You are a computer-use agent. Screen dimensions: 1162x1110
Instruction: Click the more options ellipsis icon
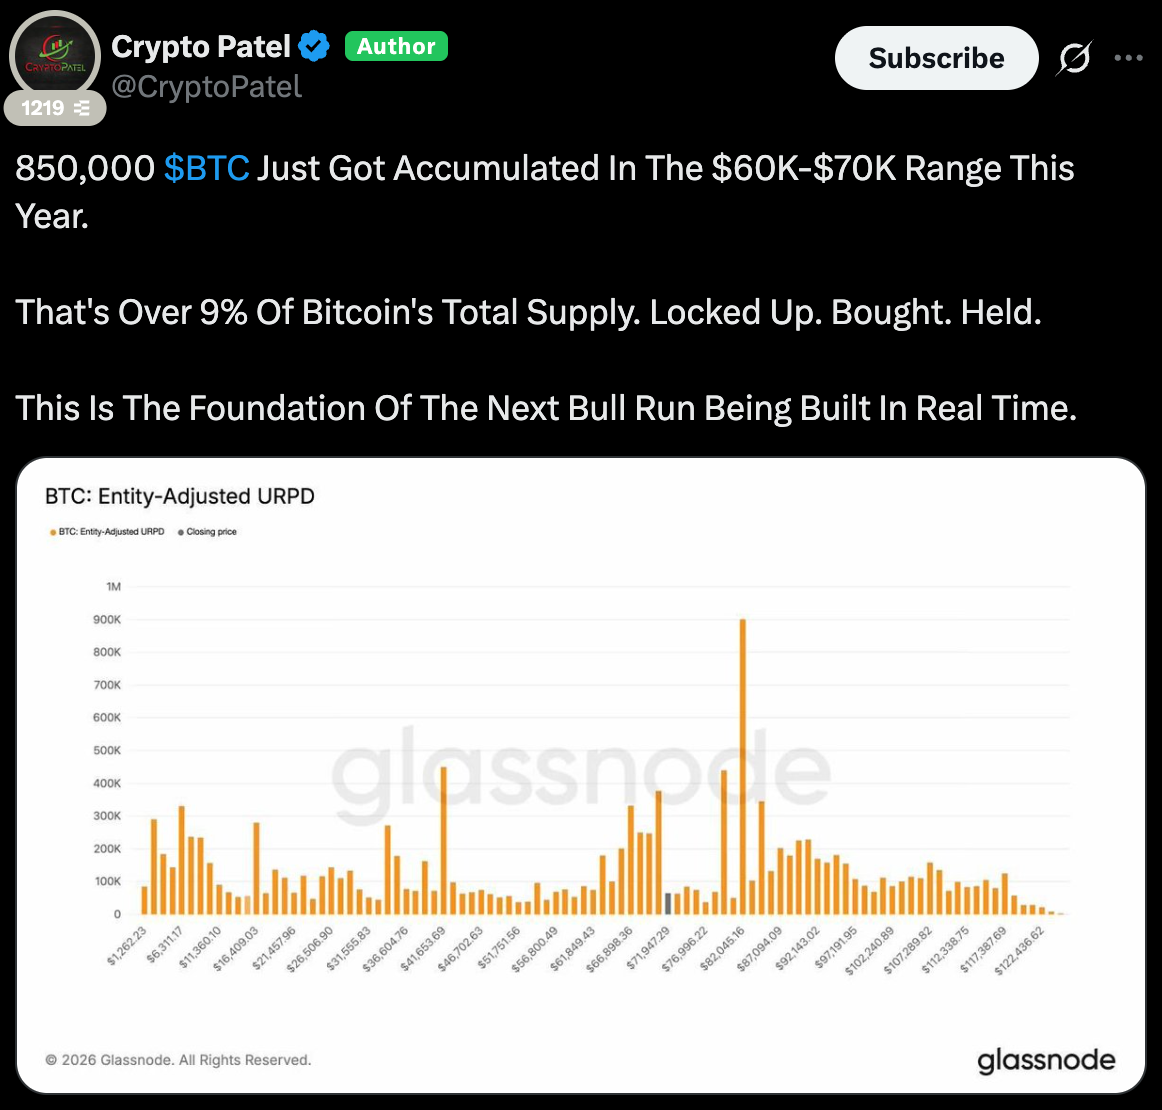tap(1128, 58)
